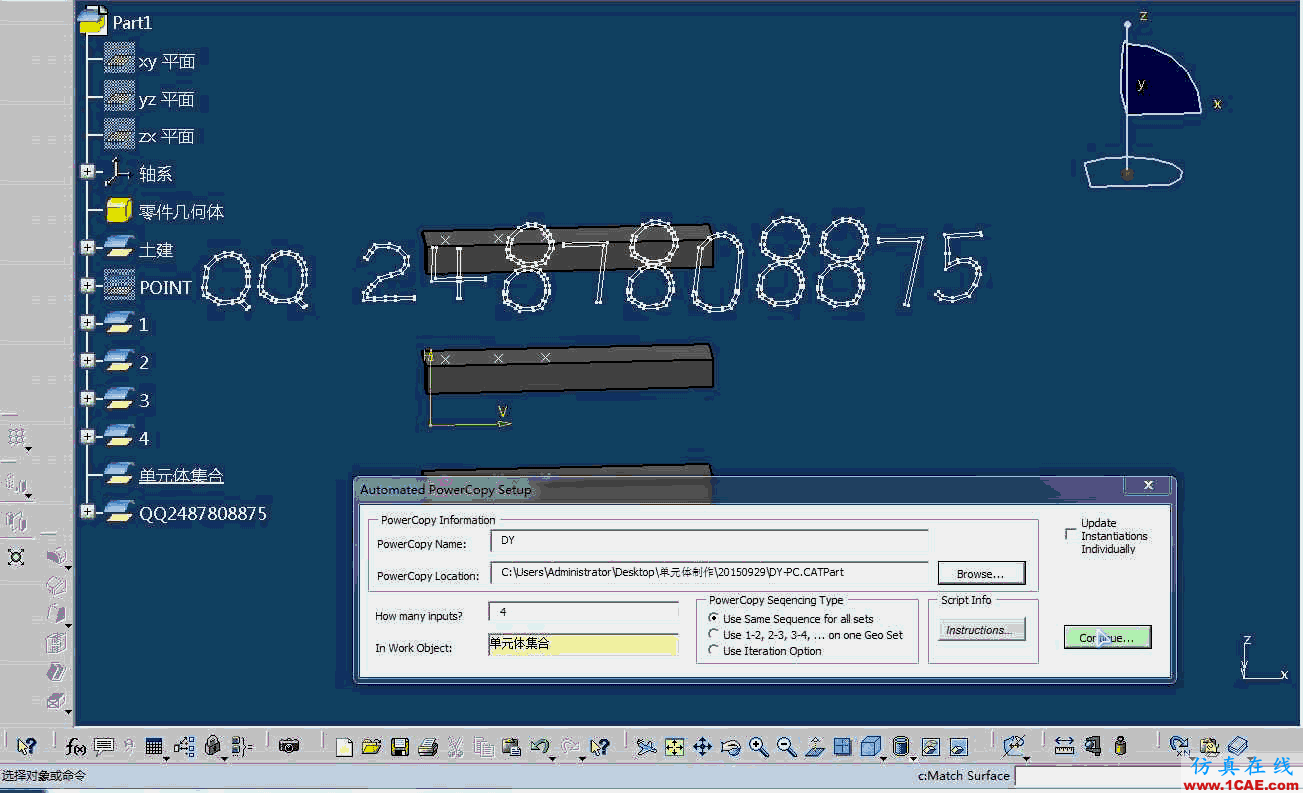The height and width of the screenshot is (793, 1303).
Task: Undo with the curved arrow icon
Action: (x=540, y=746)
